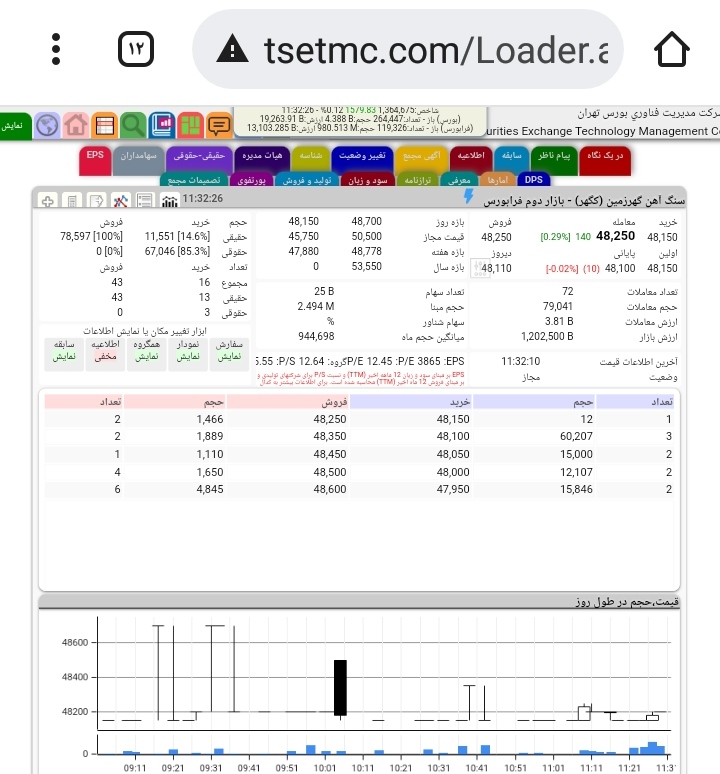Click the average monthly volume 944,698
Image resolution: width=720 pixels, height=774 pixels.
coord(316,337)
